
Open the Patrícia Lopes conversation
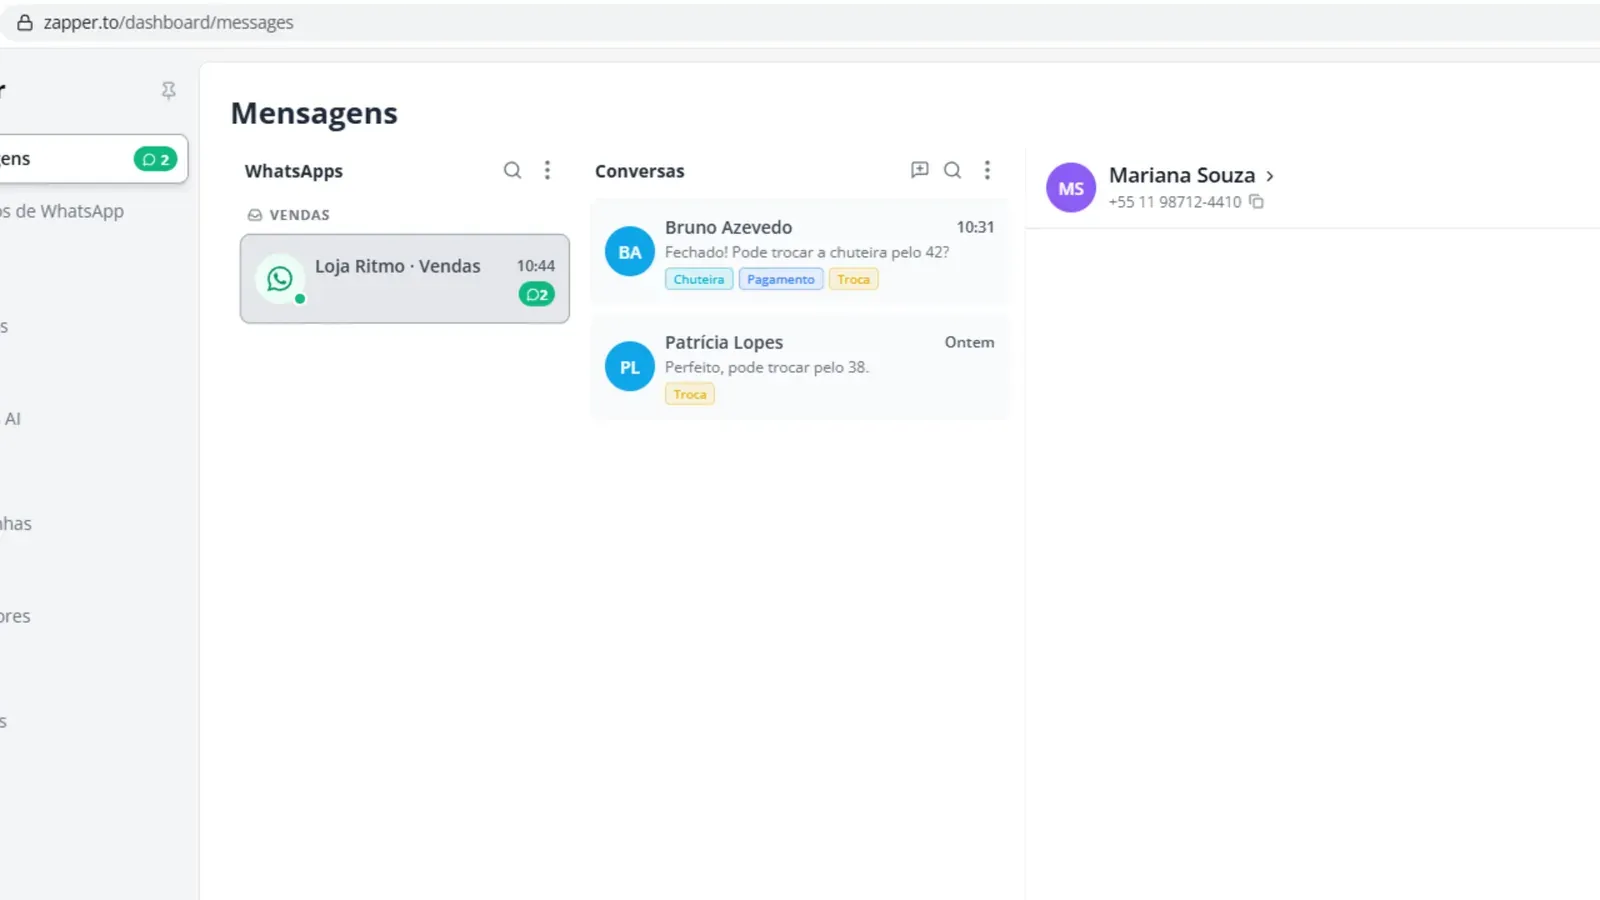800,367
